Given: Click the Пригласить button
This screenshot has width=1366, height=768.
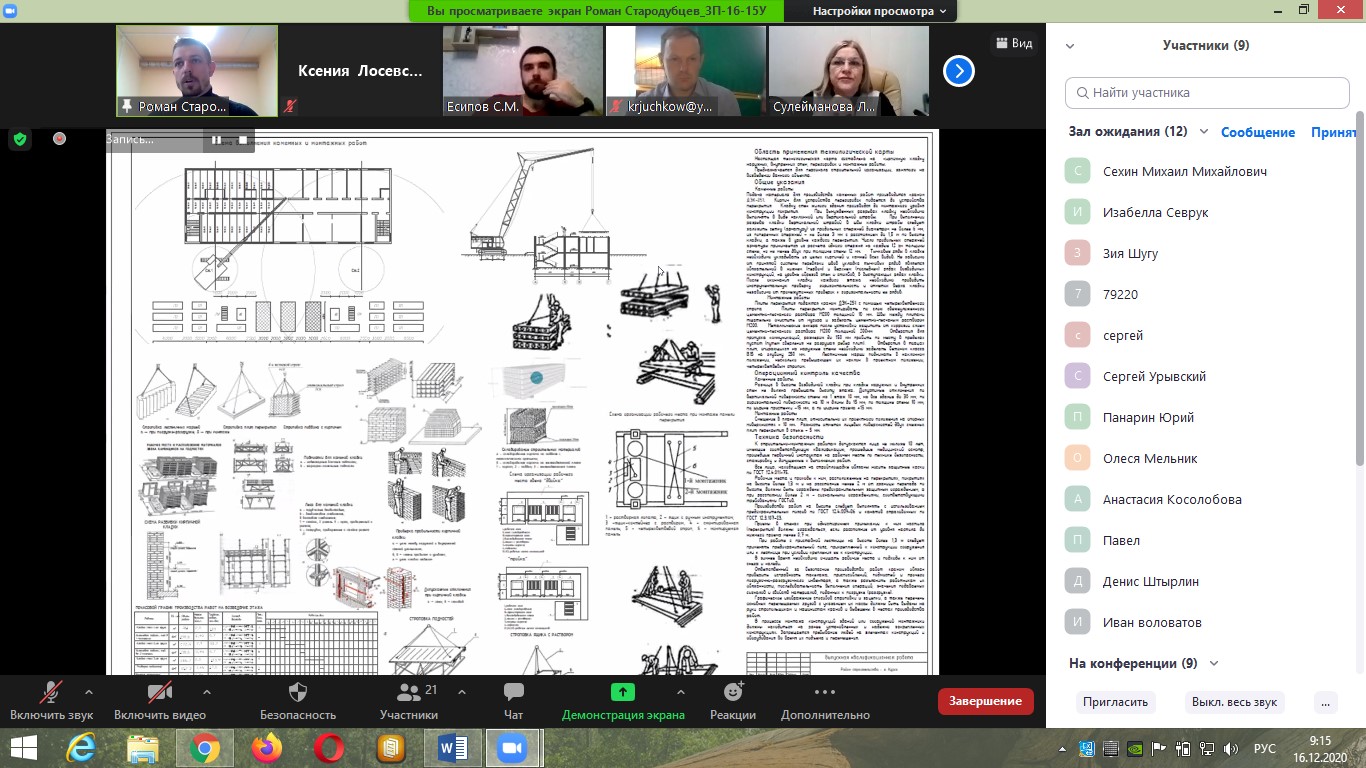Looking at the screenshot, I should (x=1115, y=702).
